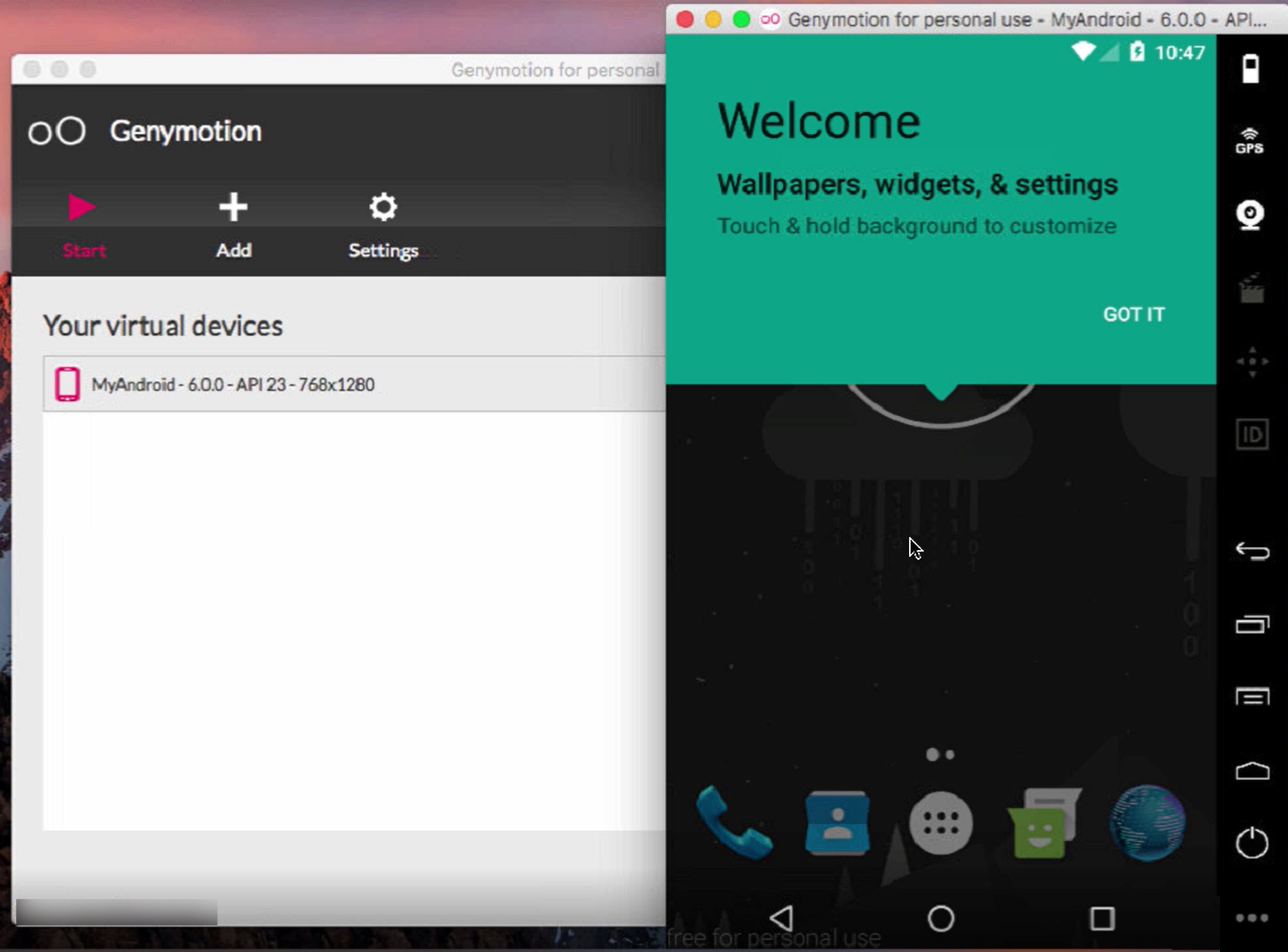1288x952 pixels.
Task: Open the Messaging app
Action: tap(1044, 822)
